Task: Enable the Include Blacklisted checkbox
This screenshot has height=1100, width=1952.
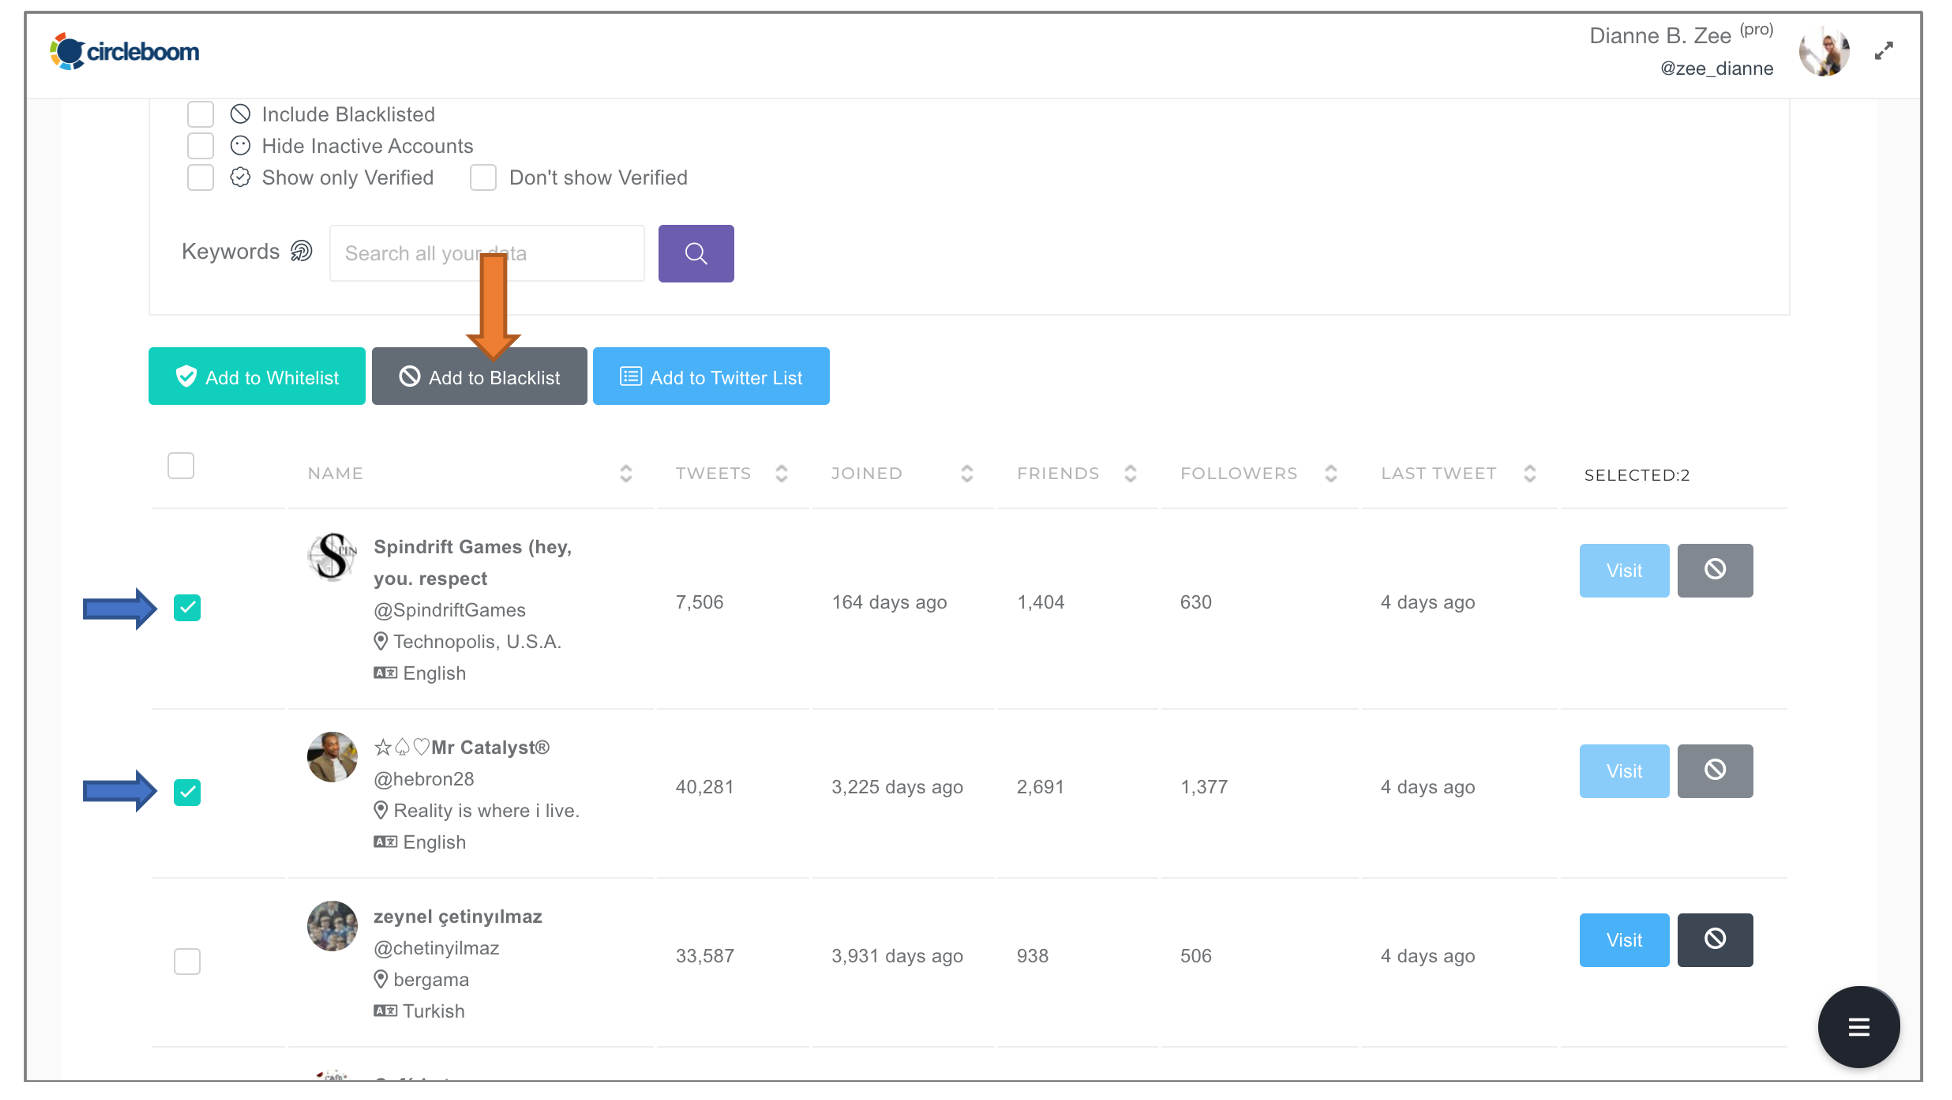Action: [201, 114]
